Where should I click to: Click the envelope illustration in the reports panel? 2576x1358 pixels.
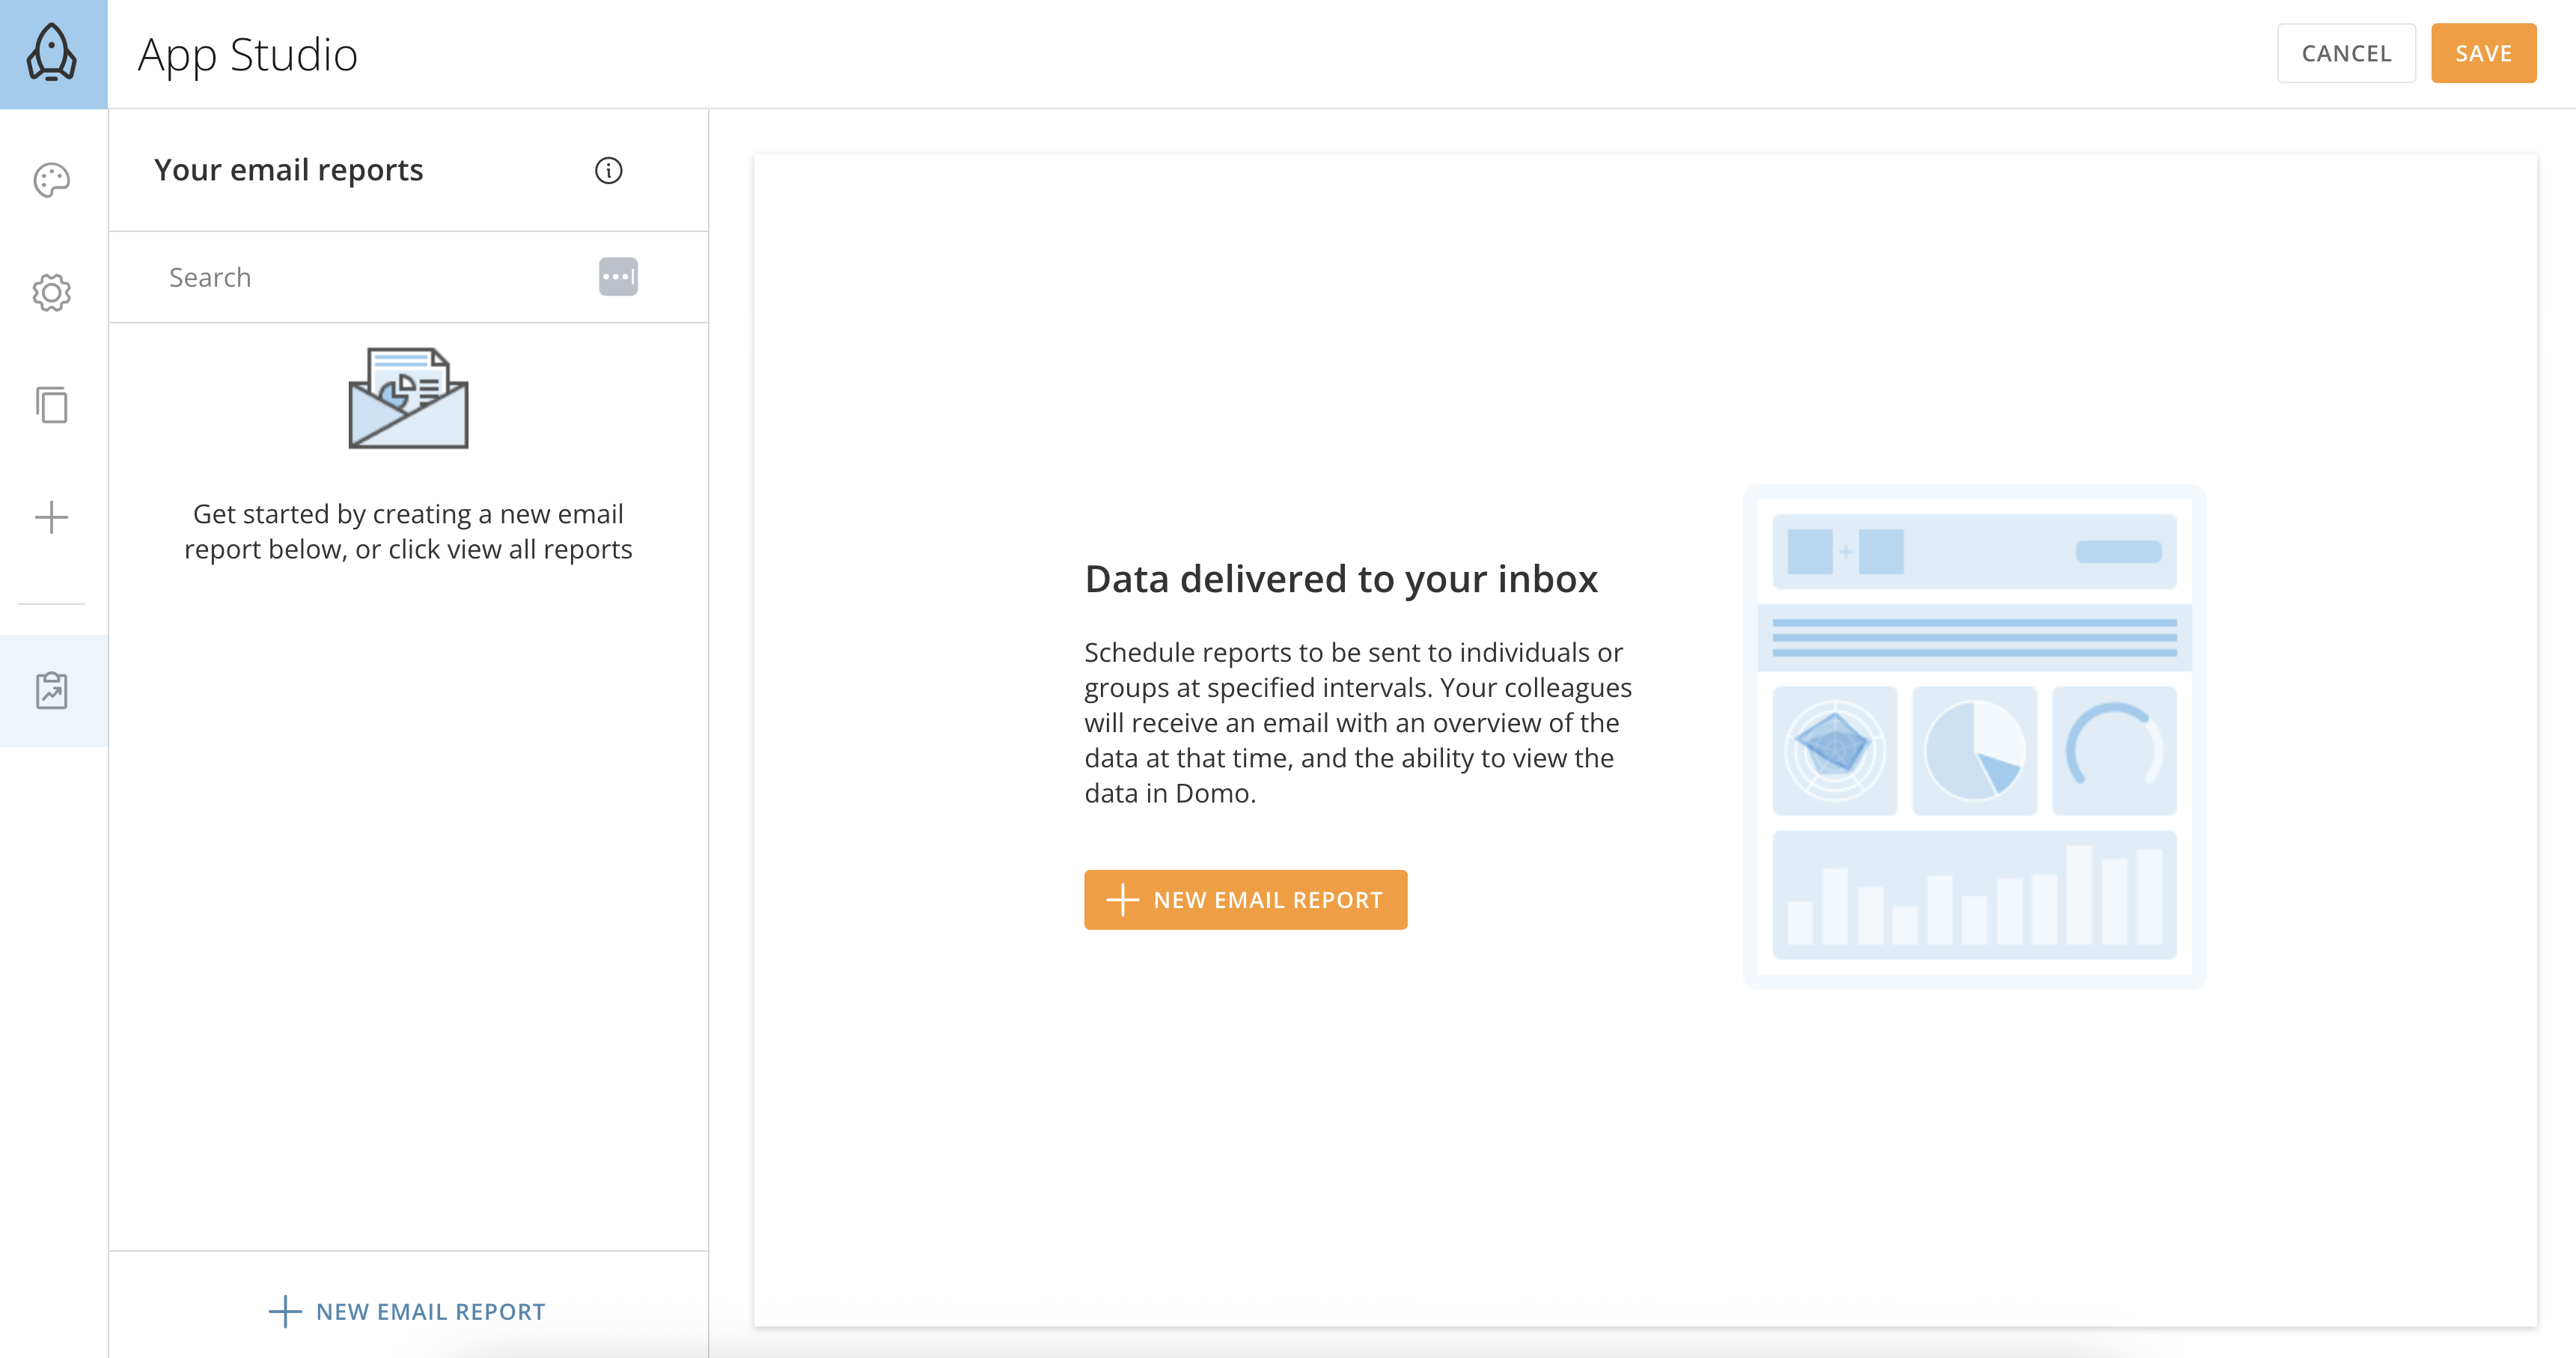click(x=407, y=398)
